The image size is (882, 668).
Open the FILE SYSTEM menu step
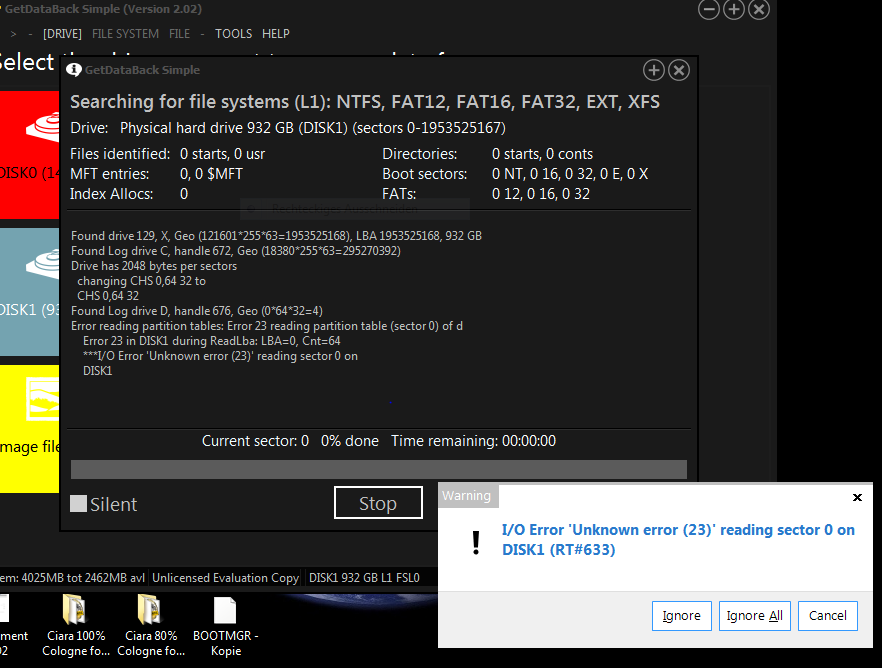click(125, 34)
